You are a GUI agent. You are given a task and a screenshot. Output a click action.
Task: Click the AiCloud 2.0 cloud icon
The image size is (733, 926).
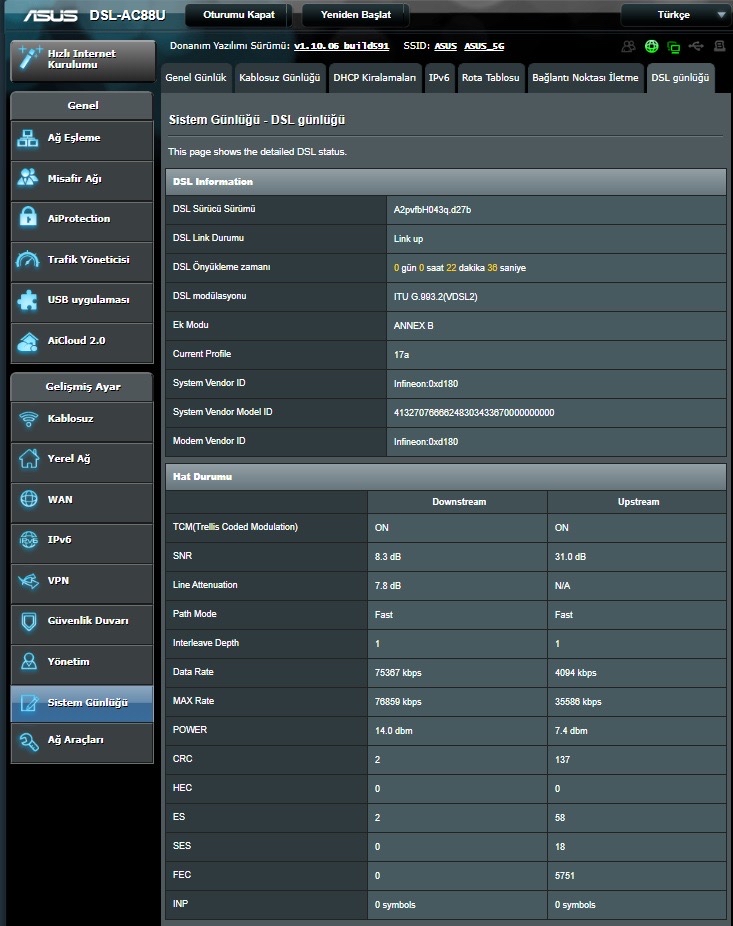(28, 341)
